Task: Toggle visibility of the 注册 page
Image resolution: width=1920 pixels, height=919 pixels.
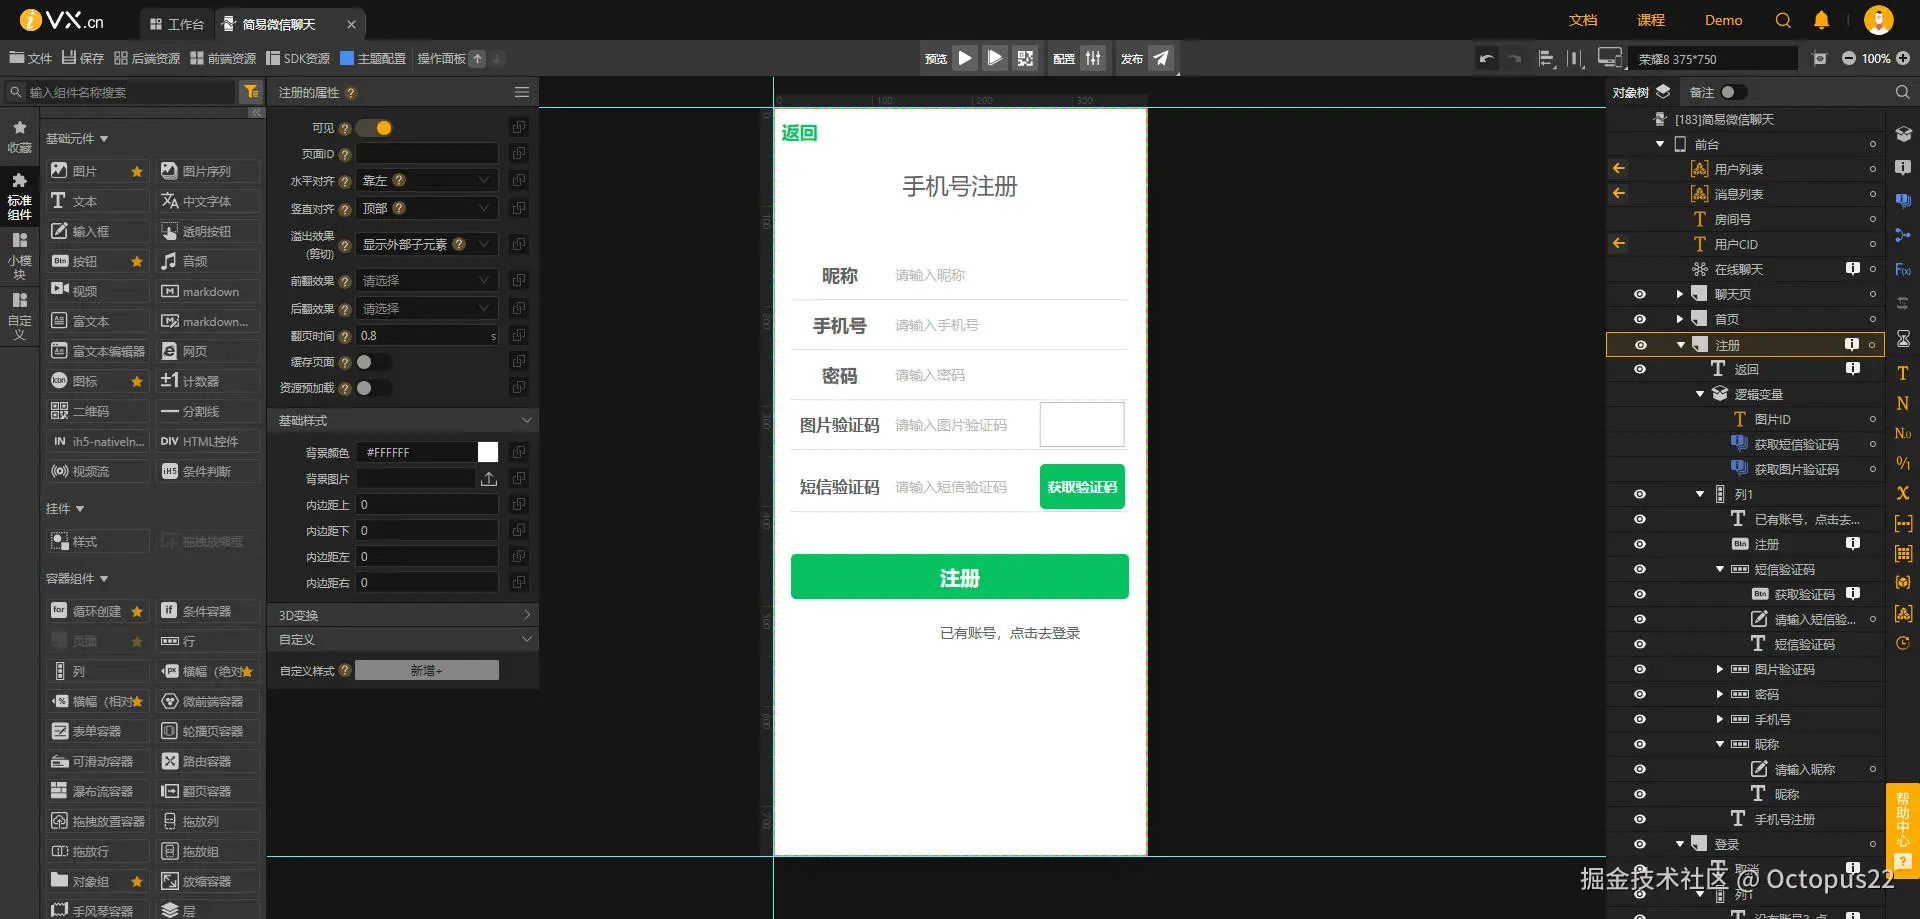Action: [x=1640, y=345]
